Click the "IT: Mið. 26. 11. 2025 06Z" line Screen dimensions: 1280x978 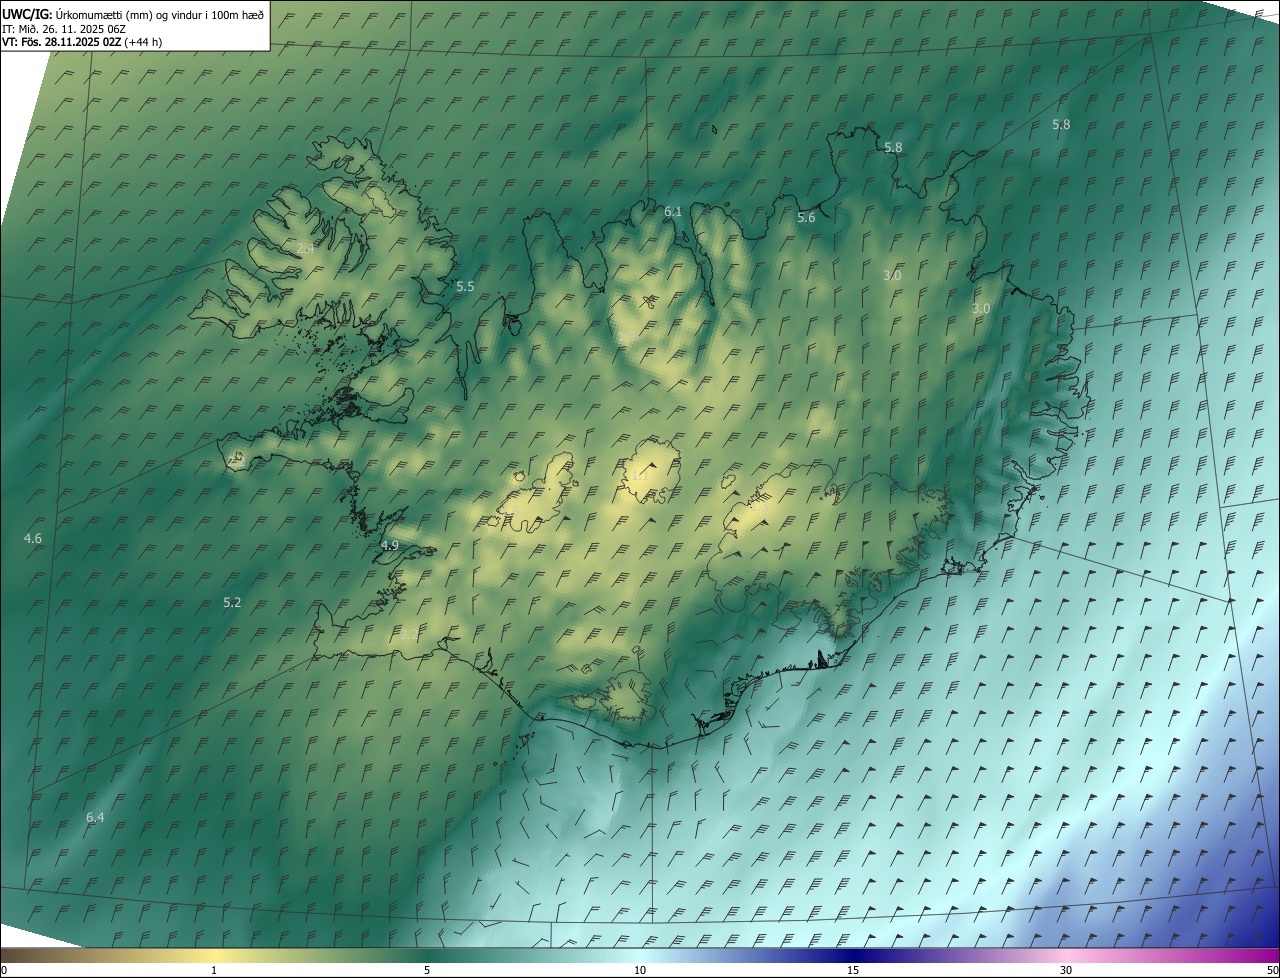pyautogui.click(x=63, y=28)
